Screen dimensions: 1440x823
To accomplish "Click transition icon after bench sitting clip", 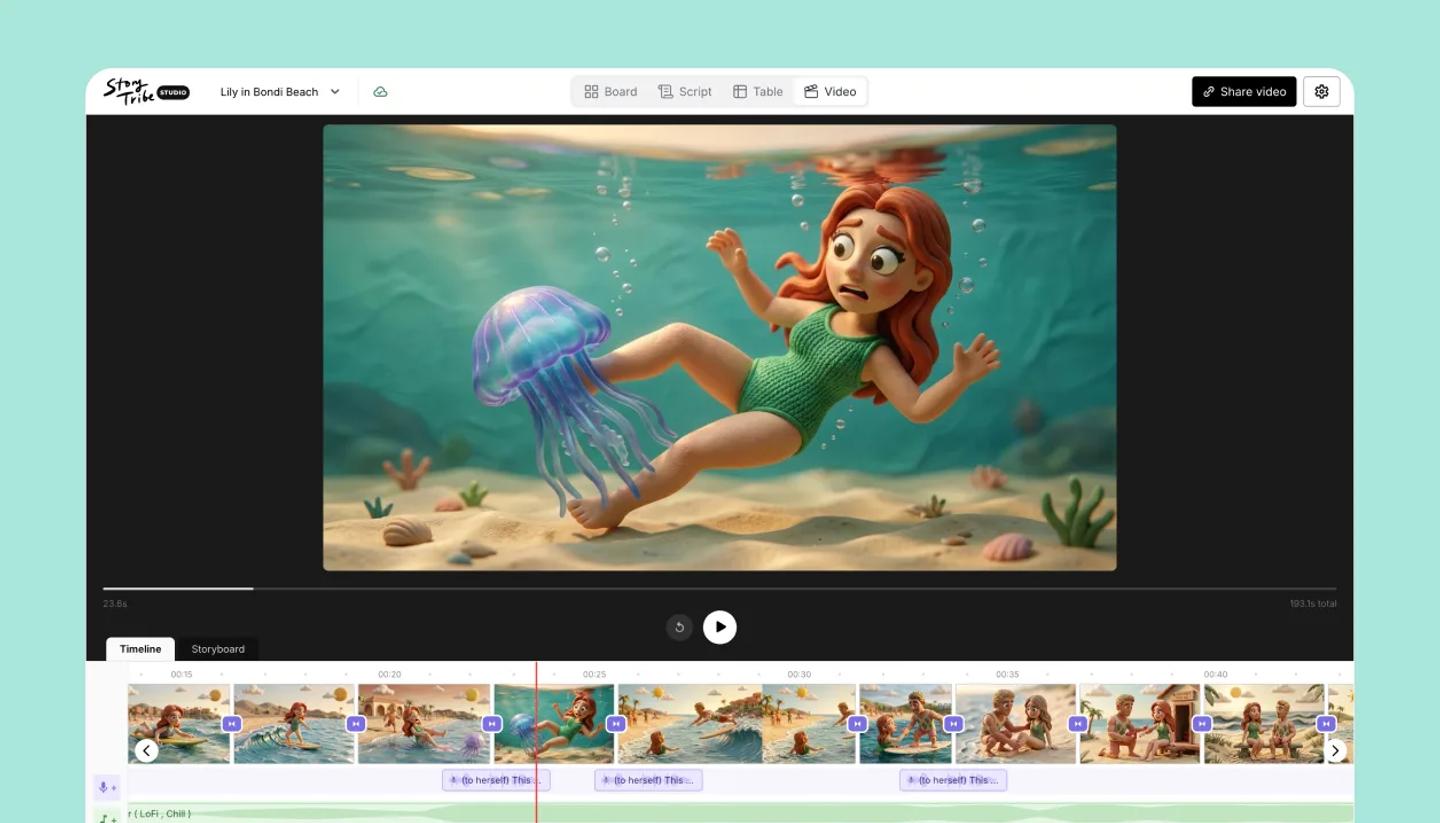I will point(1326,723).
